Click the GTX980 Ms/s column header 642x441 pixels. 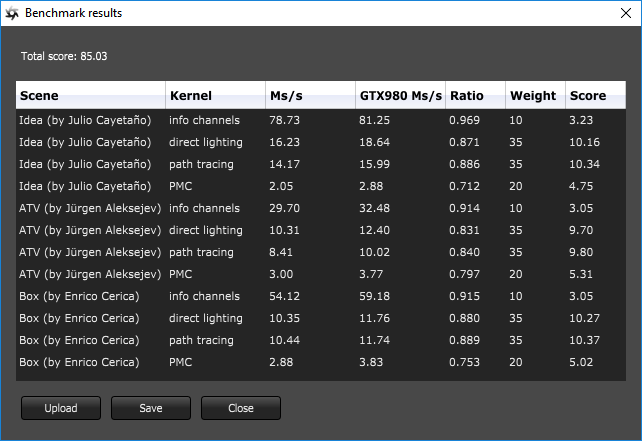pos(399,96)
